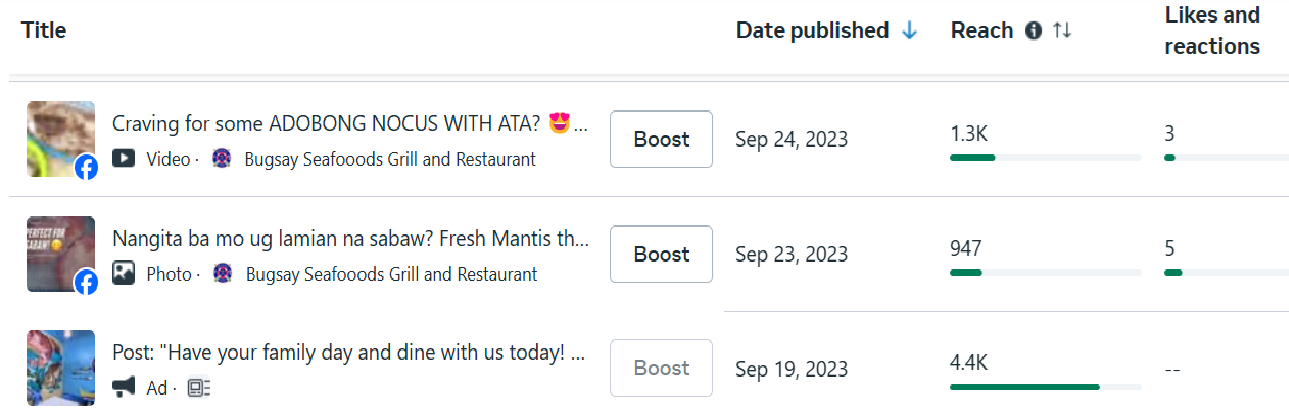Click megaphone Ad icon
Viewport: 1289px width, 415px height.
[124, 388]
